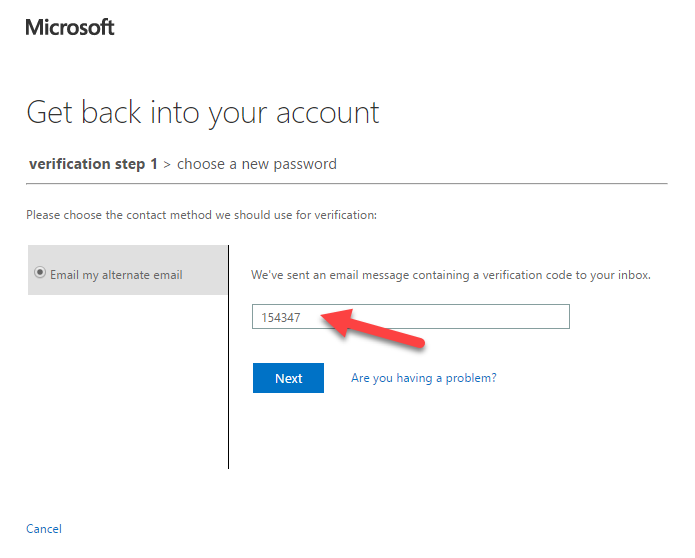Click the Email my alternate email label text
The height and width of the screenshot is (558, 695).
(x=116, y=275)
